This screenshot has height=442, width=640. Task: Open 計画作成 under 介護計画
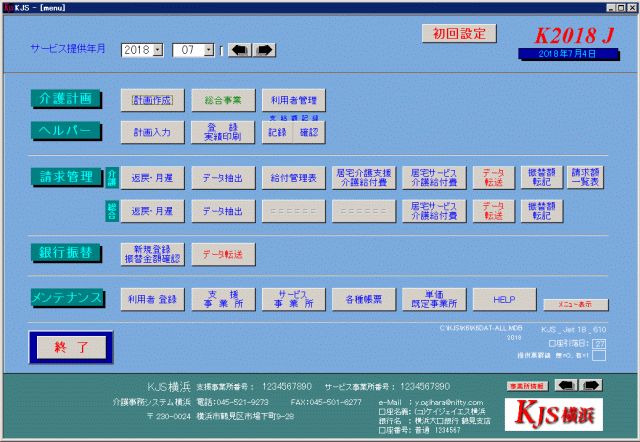coord(147,100)
